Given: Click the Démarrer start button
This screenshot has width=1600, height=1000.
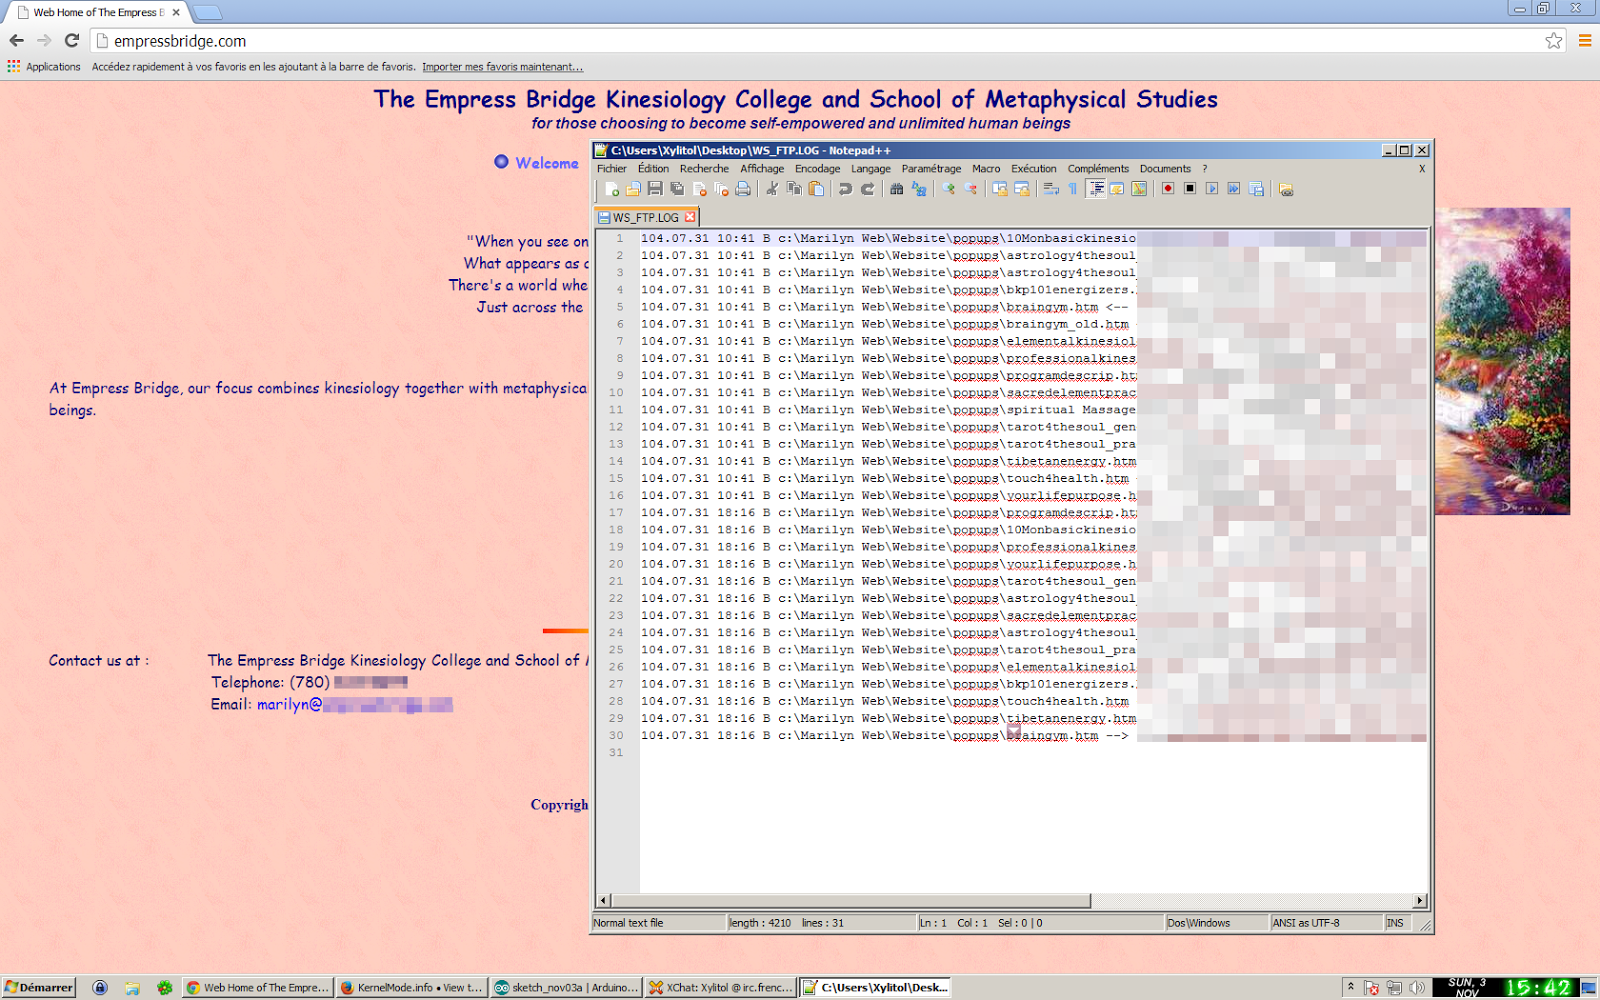Looking at the screenshot, I should [39, 987].
